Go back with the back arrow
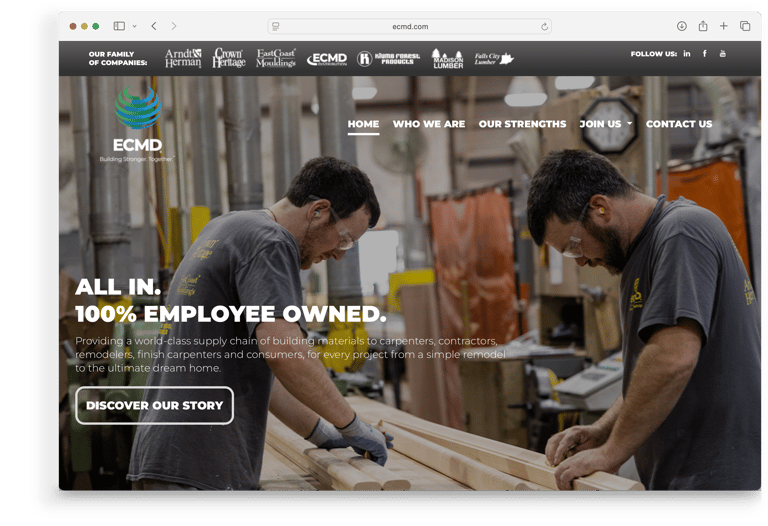Image resolution: width=768 pixels, height=526 pixels. (154, 26)
